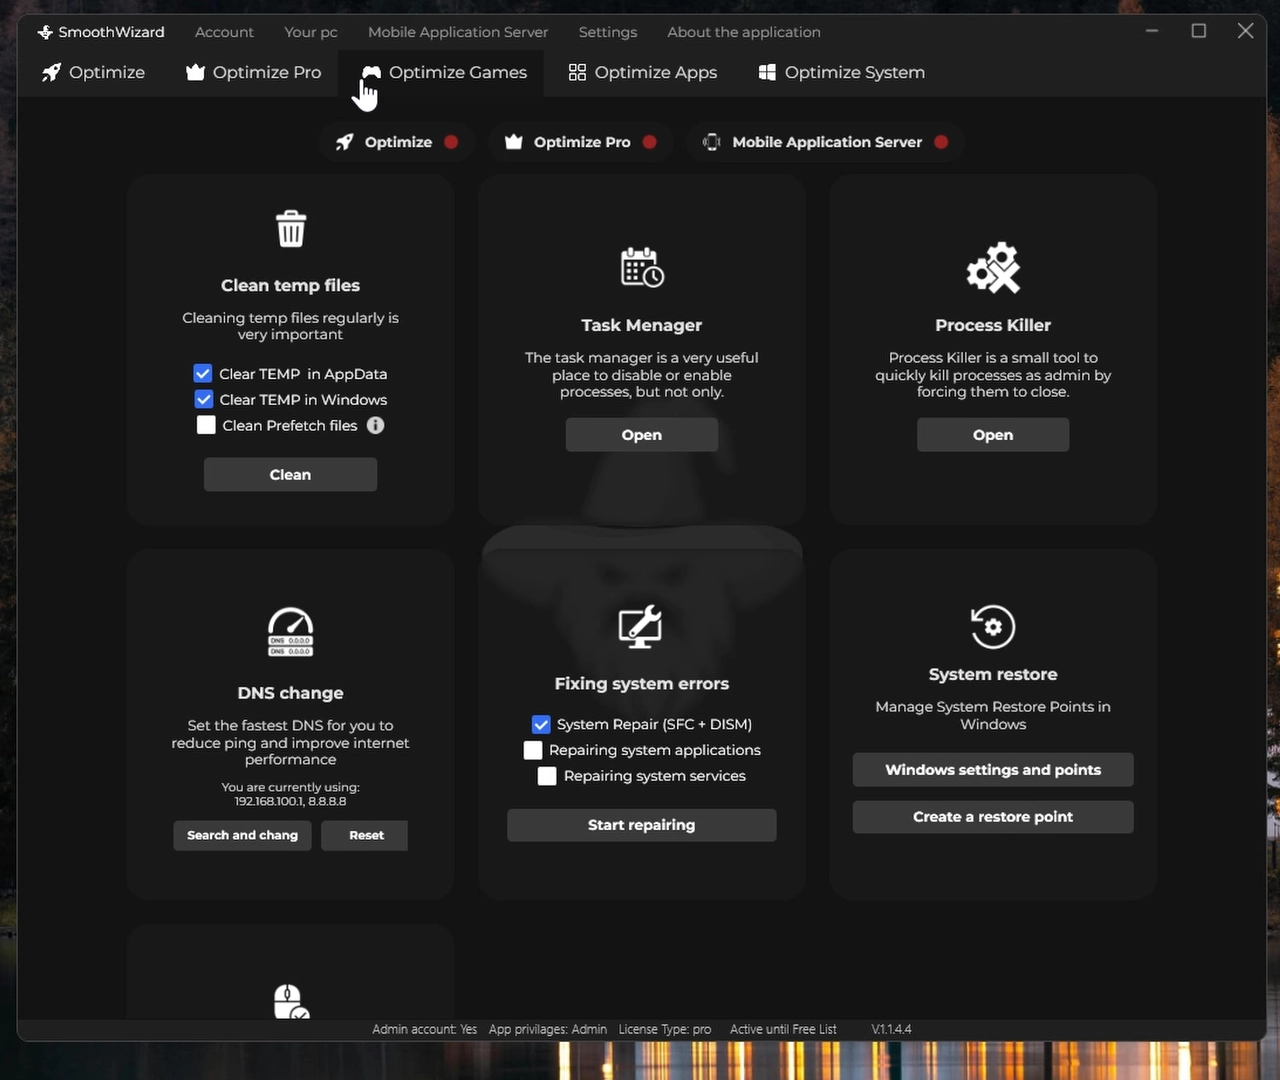The width and height of the screenshot is (1280, 1080).
Task: Click the Create a restore point button
Action: (x=993, y=817)
